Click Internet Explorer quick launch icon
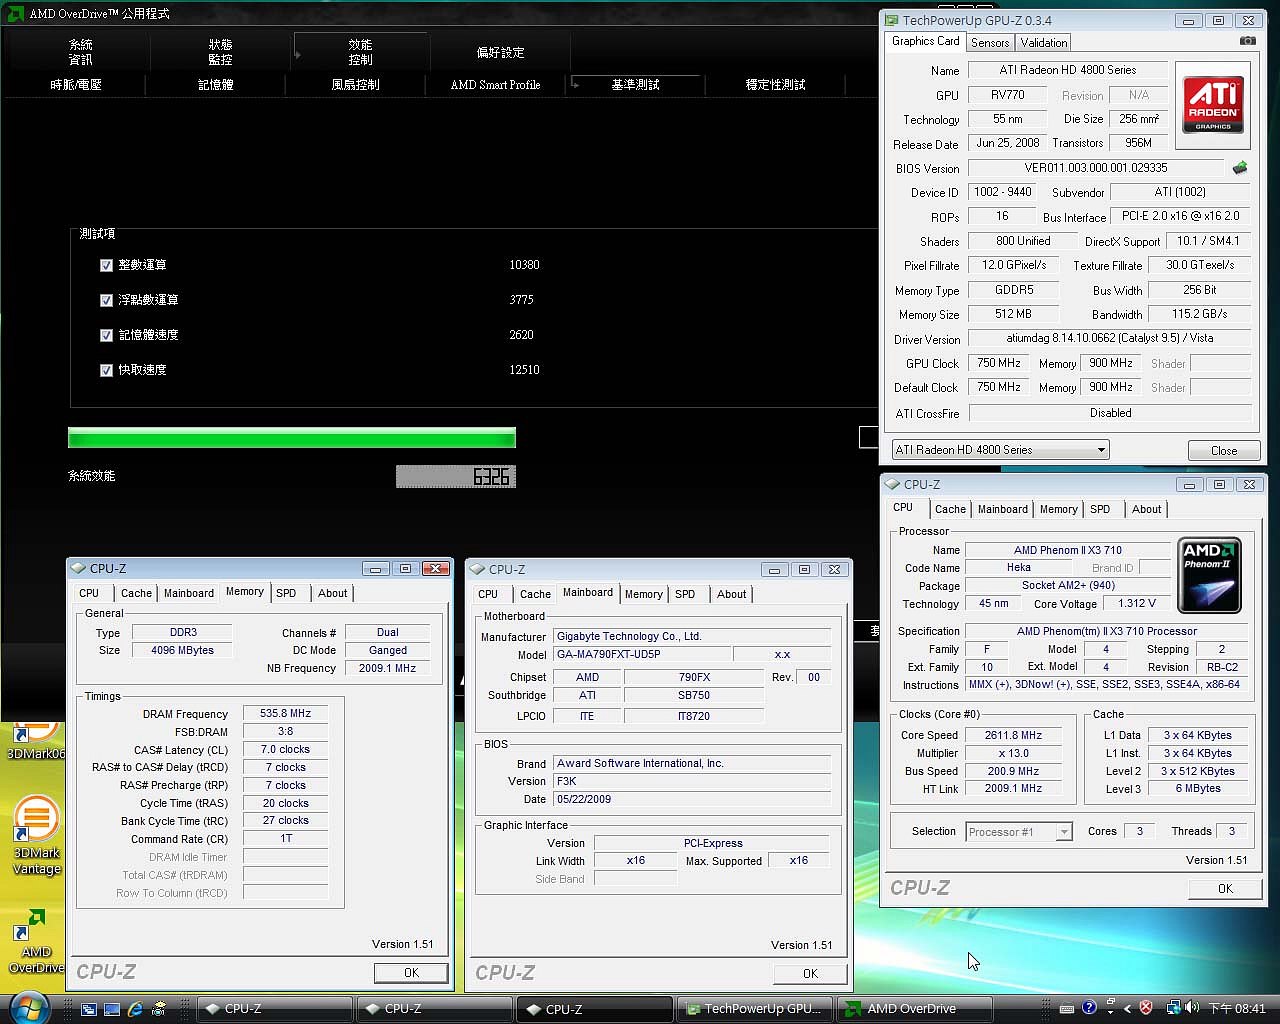This screenshot has width=1280, height=1024. pyautogui.click(x=135, y=1009)
